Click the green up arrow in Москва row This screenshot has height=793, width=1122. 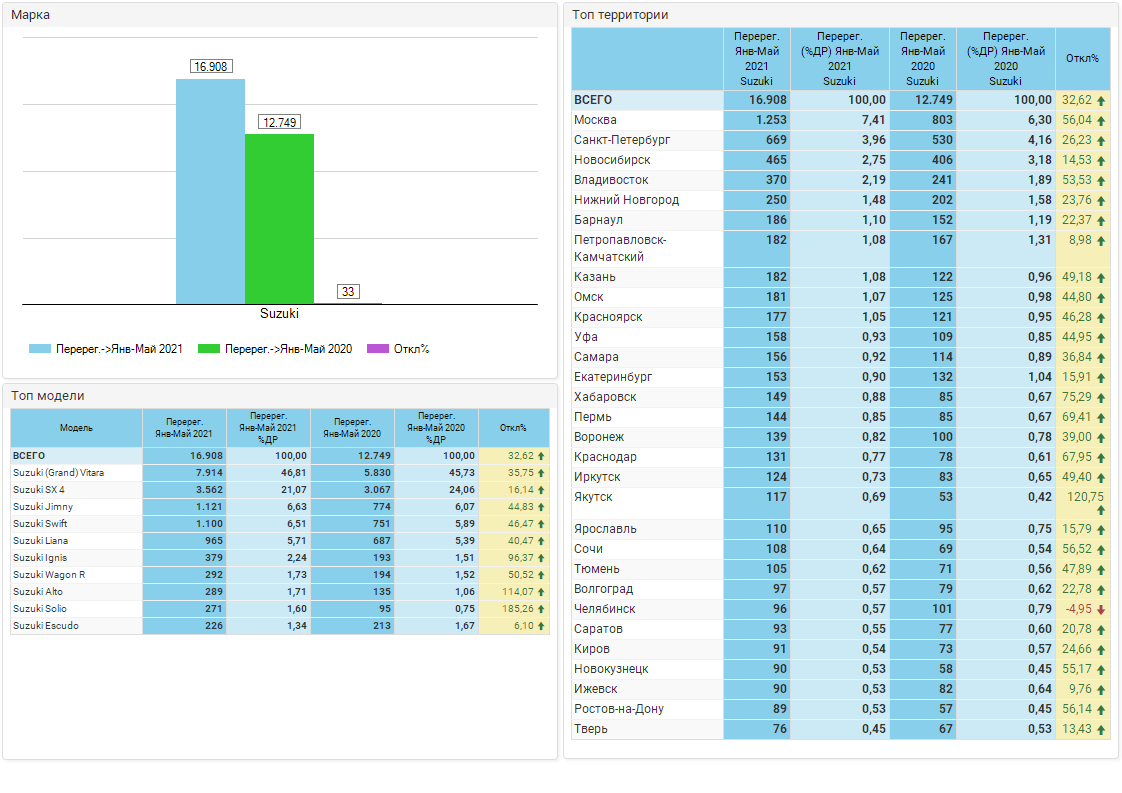click(x=1101, y=120)
